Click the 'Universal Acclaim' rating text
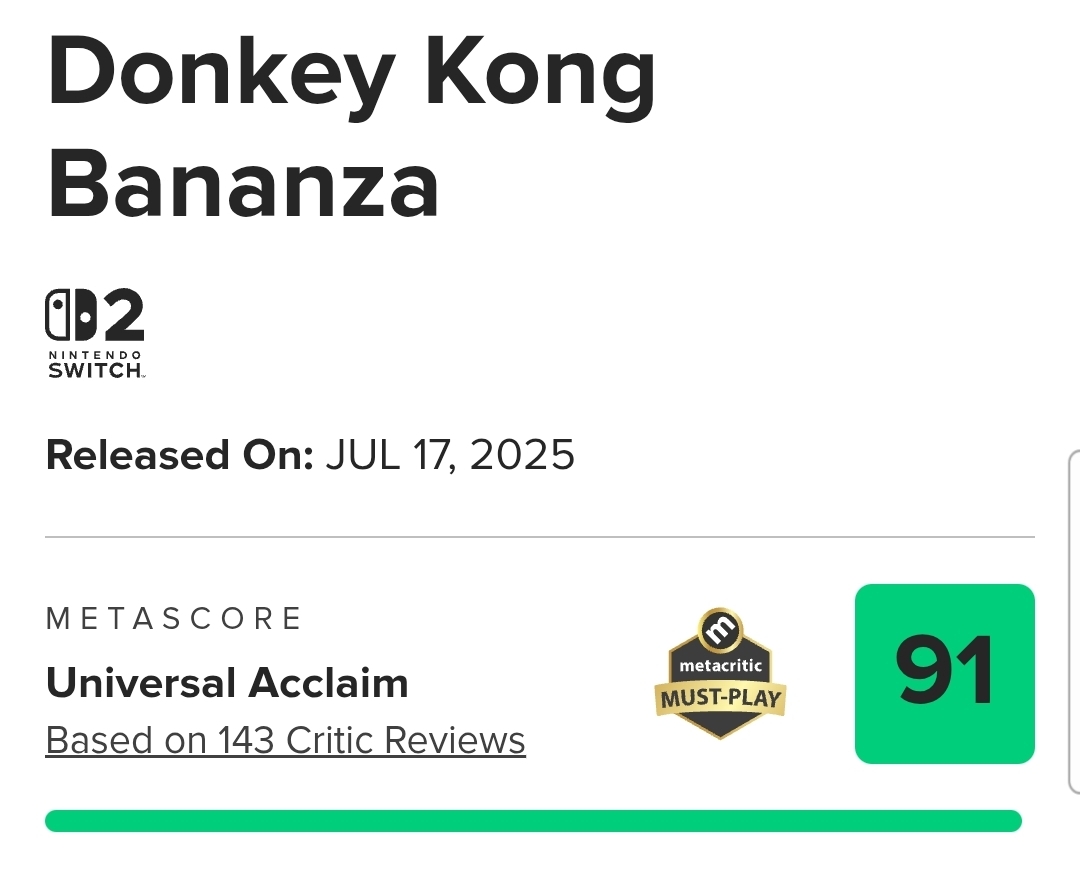This screenshot has width=1080, height=880. 227,684
